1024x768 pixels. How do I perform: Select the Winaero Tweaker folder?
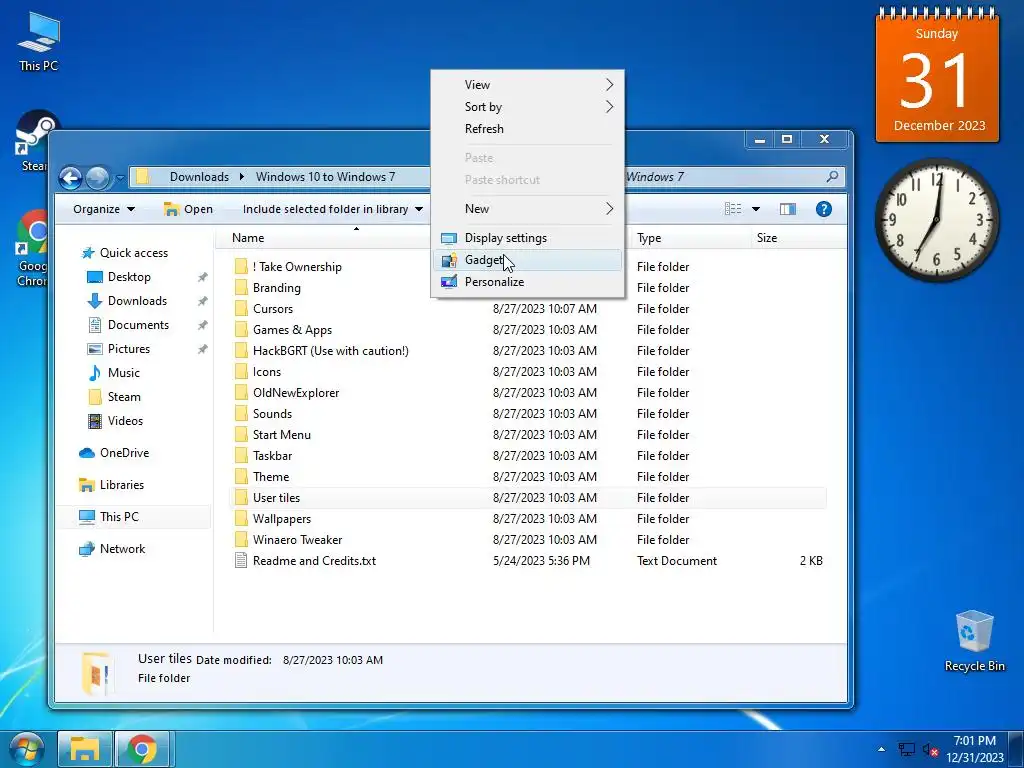coord(297,539)
